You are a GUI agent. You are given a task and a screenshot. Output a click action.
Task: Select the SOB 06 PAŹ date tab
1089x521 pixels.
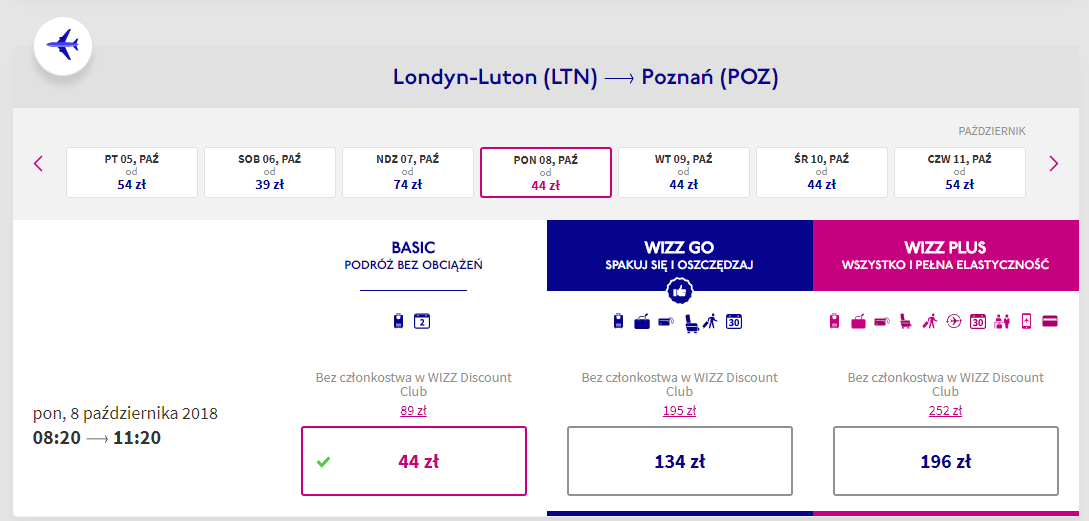point(269,172)
